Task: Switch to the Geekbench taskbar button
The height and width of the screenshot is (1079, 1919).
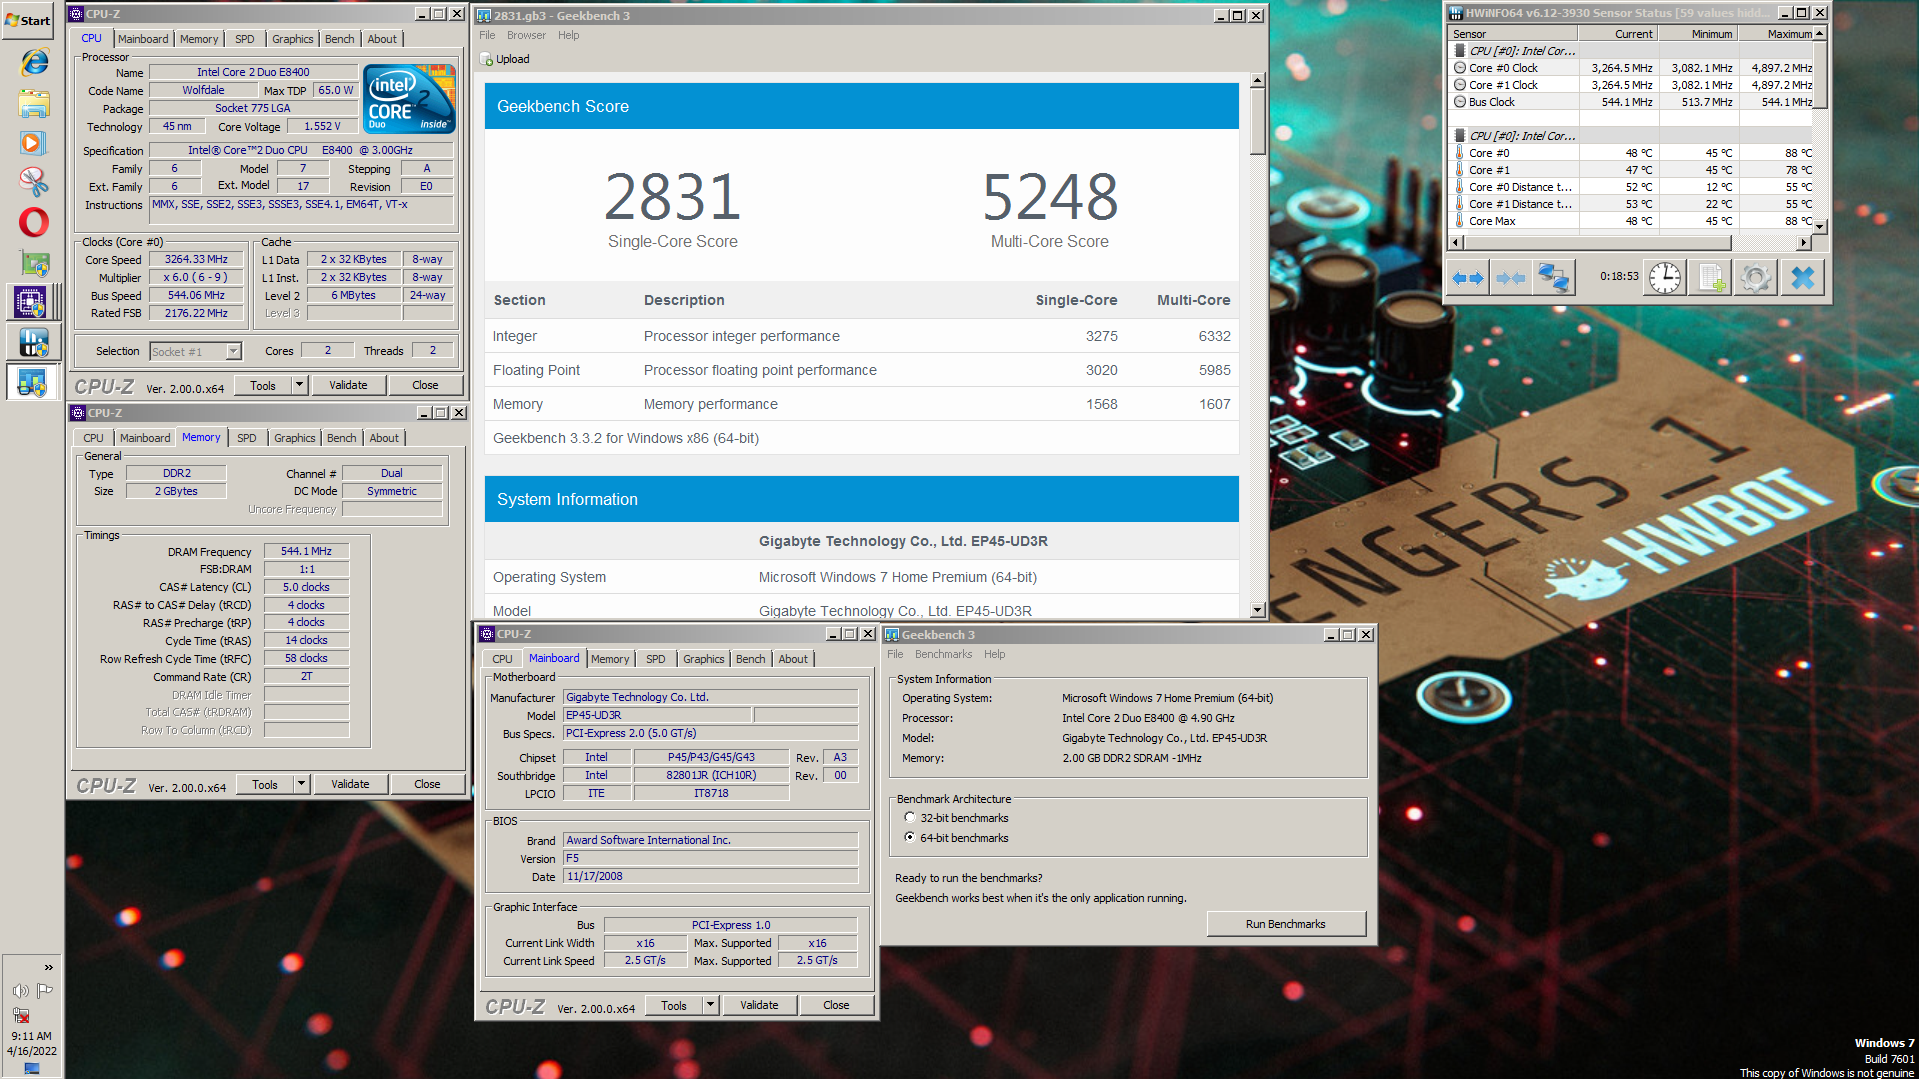Action: pos(31,382)
